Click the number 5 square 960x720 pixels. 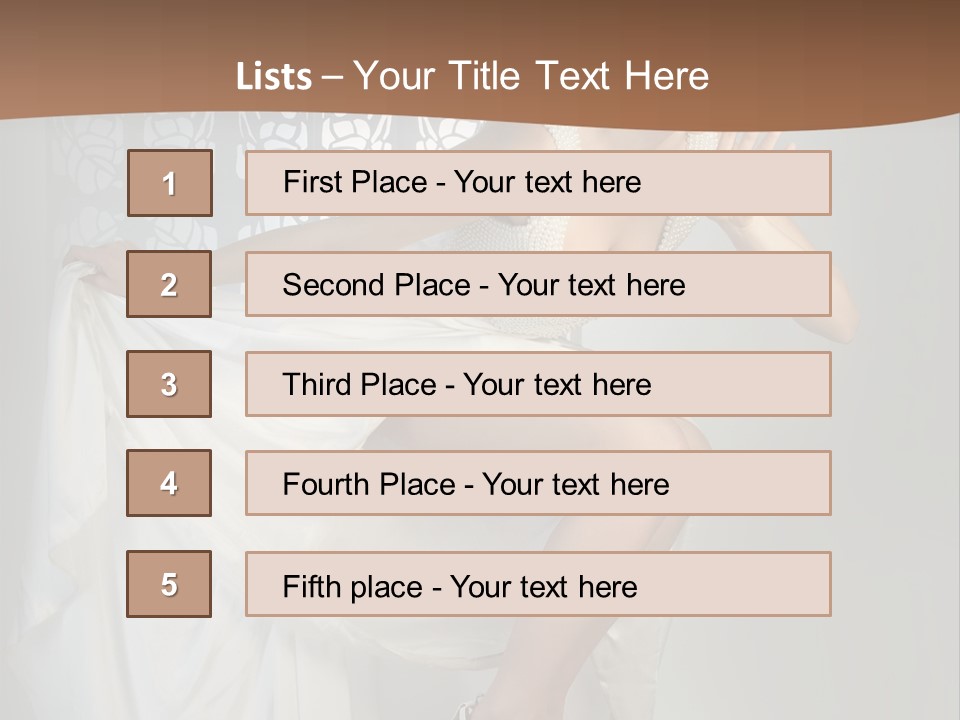(x=169, y=584)
